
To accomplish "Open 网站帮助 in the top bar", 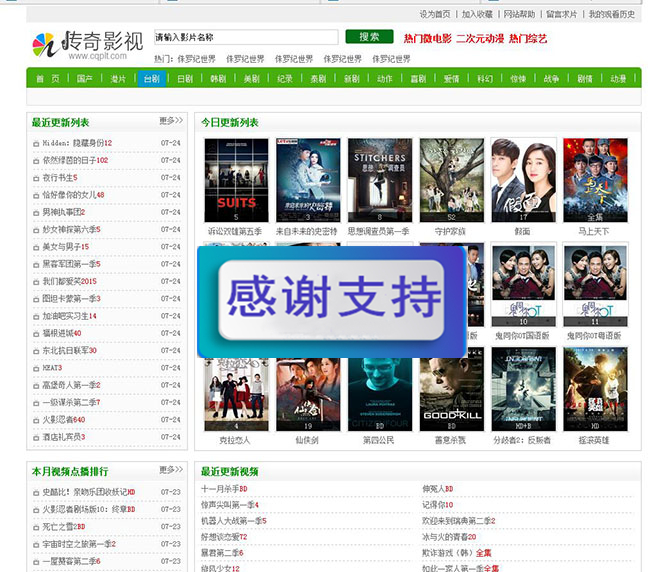I will tap(519, 15).
